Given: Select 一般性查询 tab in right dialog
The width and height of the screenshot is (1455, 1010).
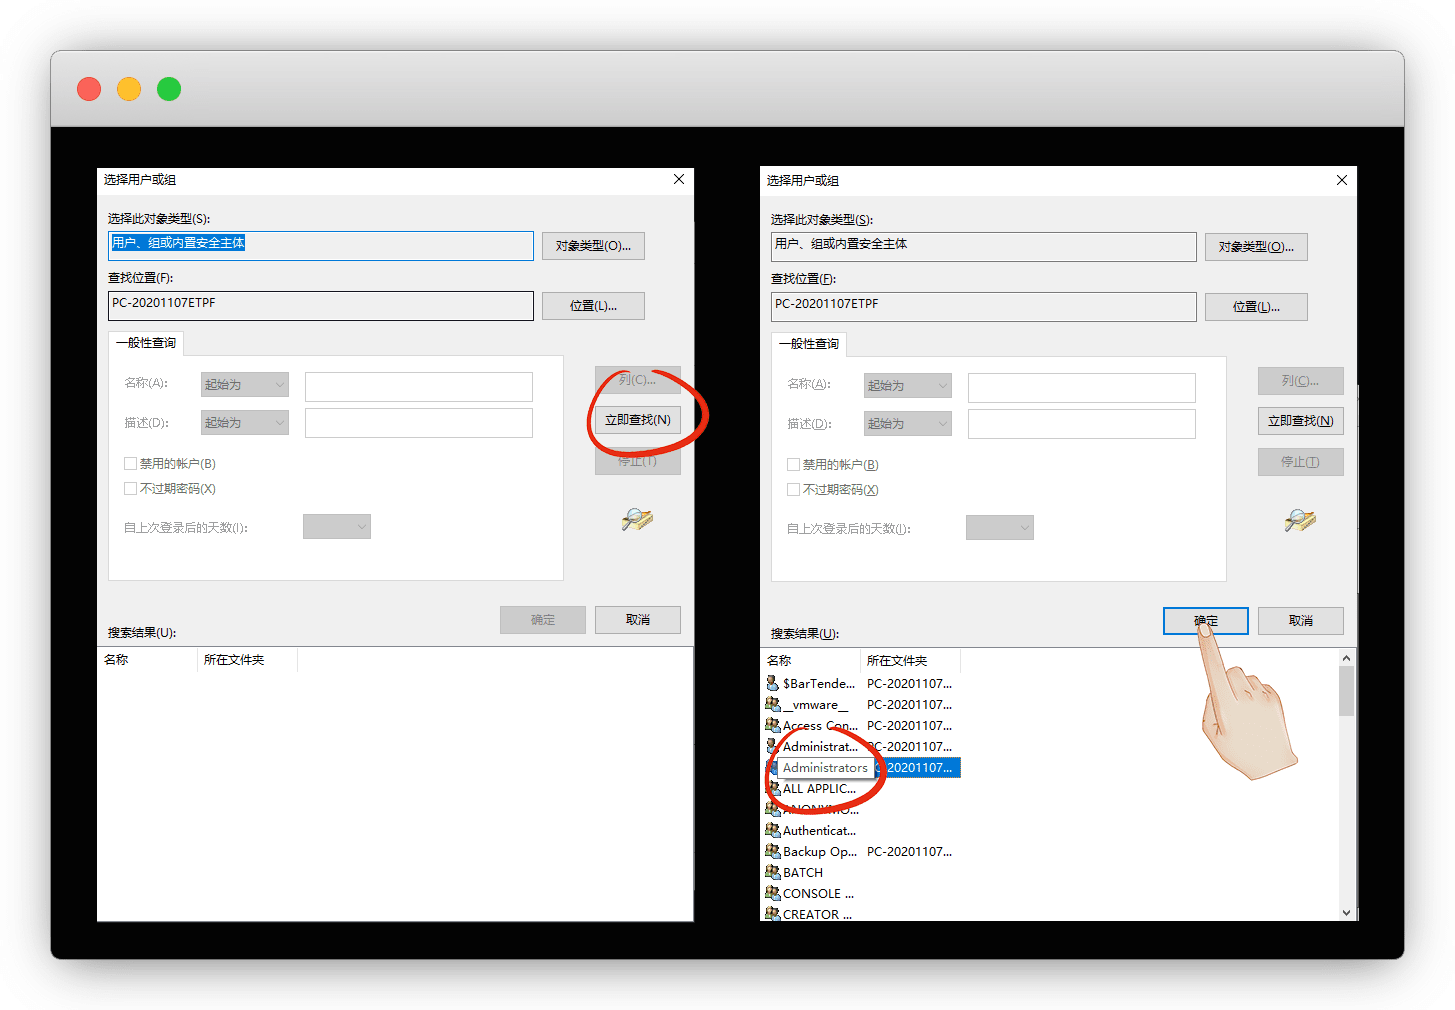Looking at the screenshot, I should coord(809,344).
